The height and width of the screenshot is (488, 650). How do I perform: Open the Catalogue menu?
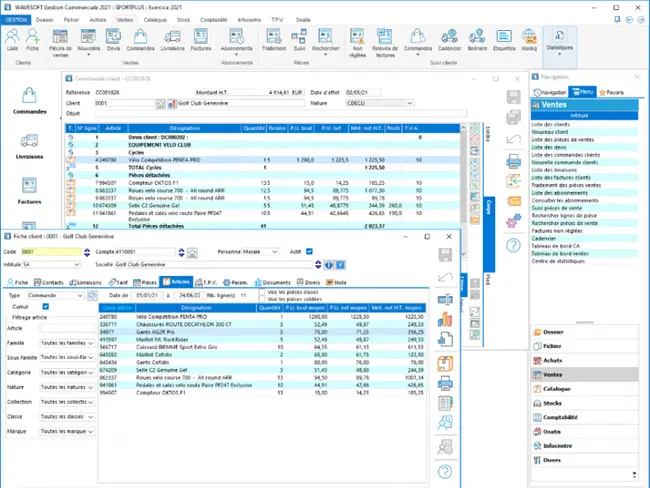pyautogui.click(x=155, y=19)
